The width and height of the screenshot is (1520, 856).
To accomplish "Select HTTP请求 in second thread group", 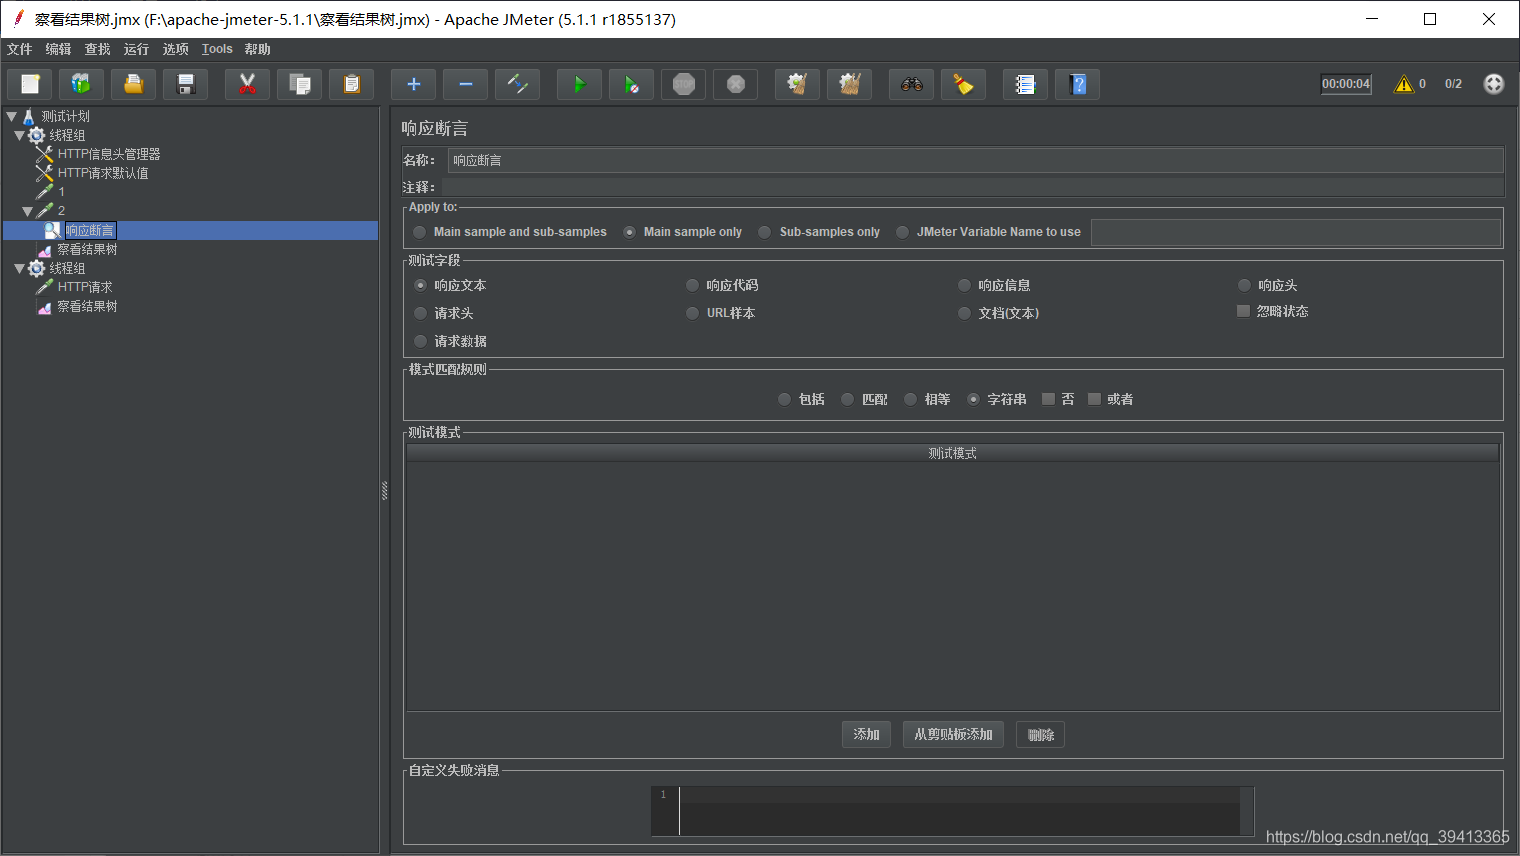I will tap(85, 287).
